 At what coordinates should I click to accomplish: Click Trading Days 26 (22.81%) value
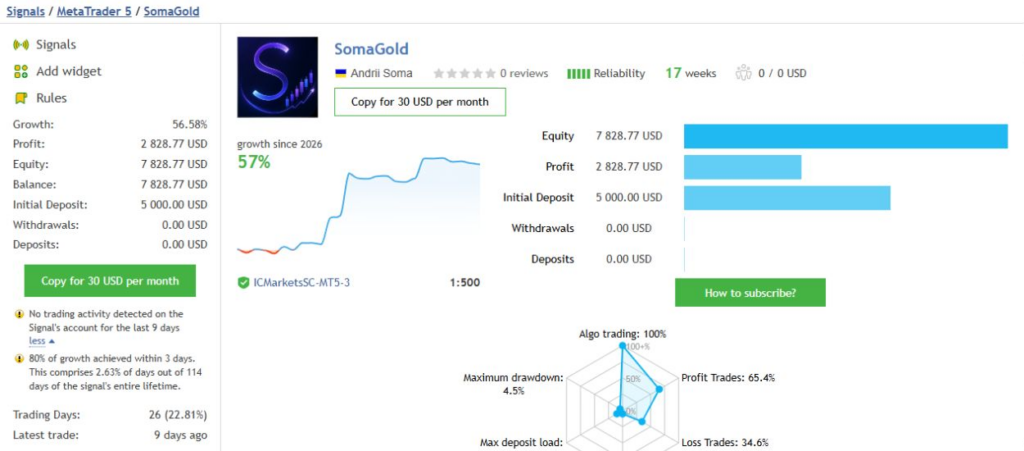pos(178,415)
